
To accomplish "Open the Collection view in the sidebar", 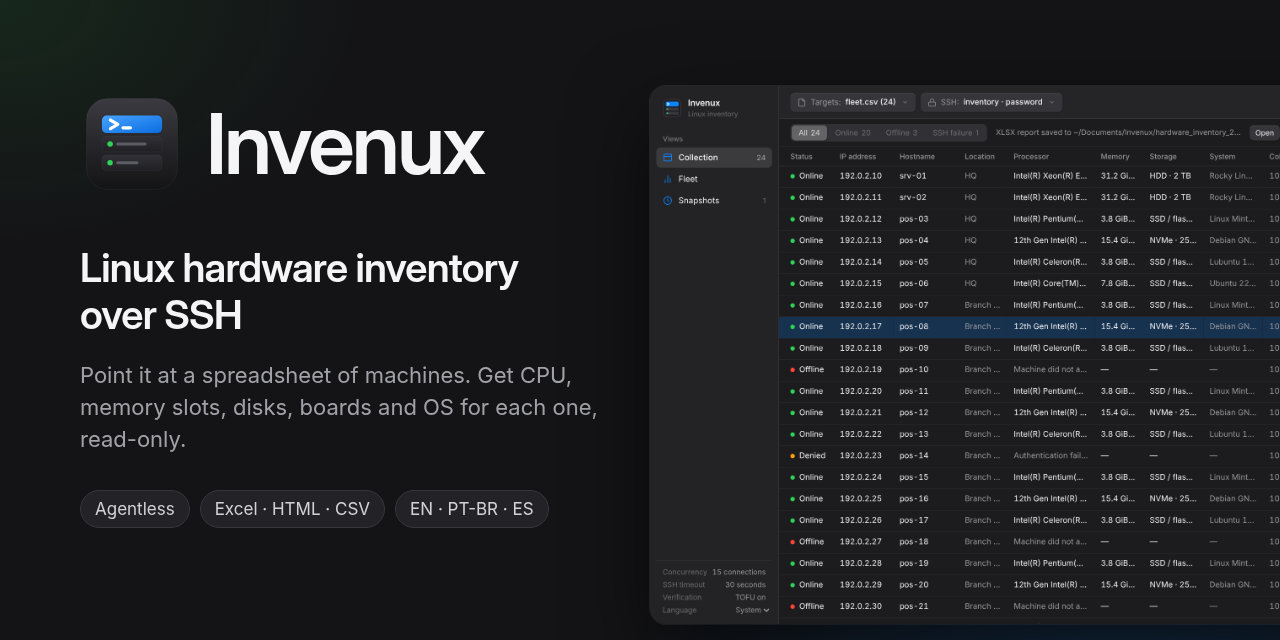I will [714, 157].
